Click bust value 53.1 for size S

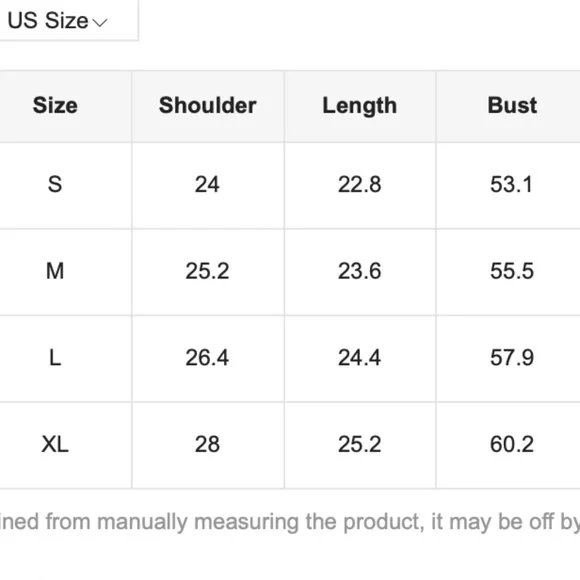point(512,184)
